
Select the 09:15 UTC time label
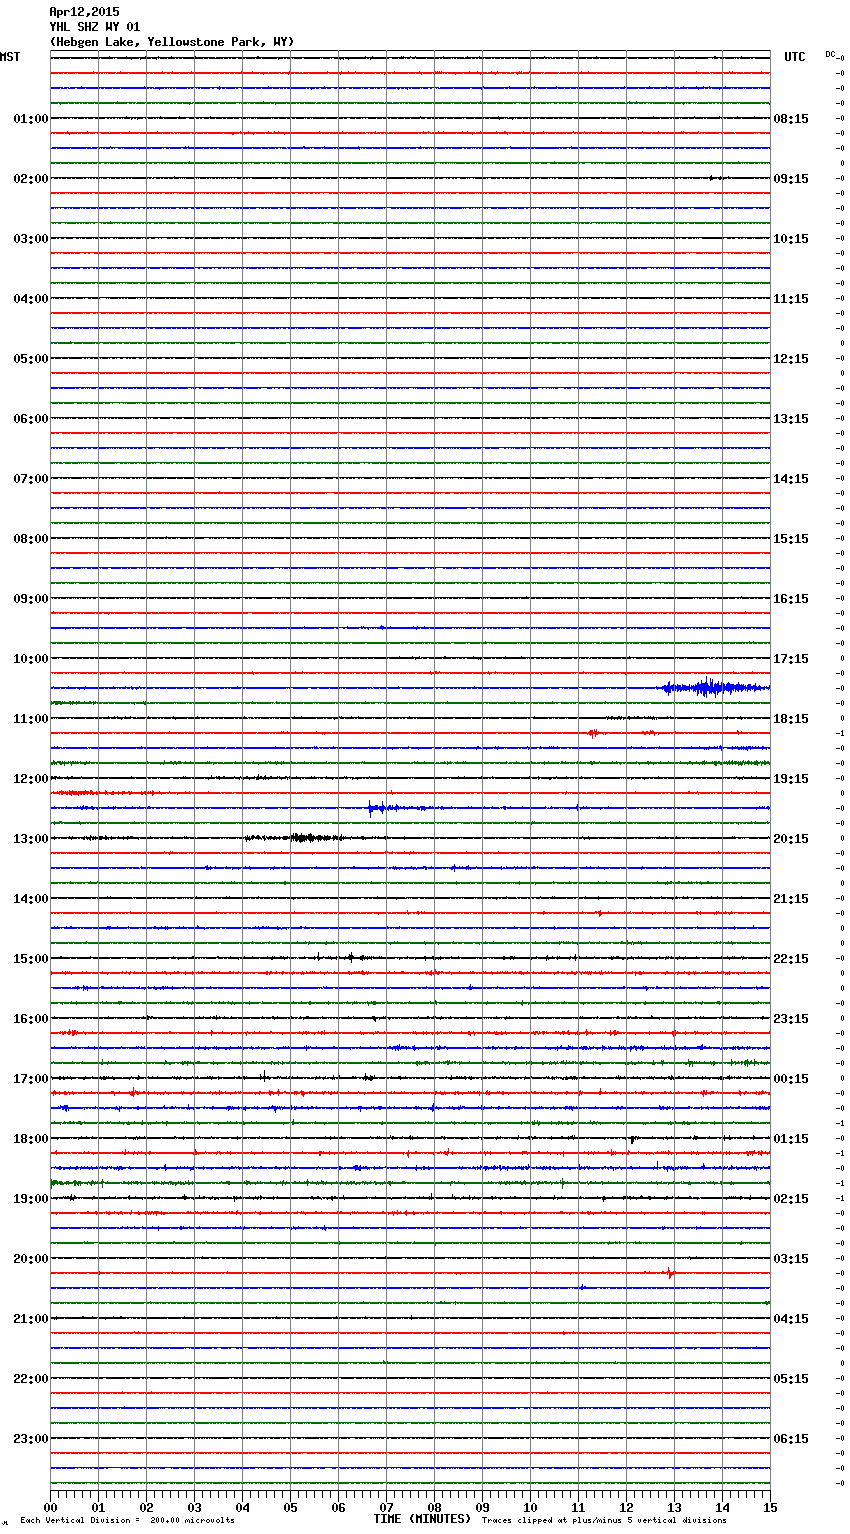click(791, 179)
